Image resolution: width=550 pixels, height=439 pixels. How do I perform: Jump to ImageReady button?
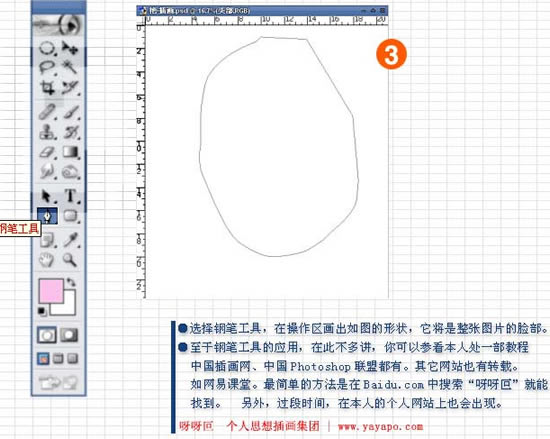(x=58, y=383)
